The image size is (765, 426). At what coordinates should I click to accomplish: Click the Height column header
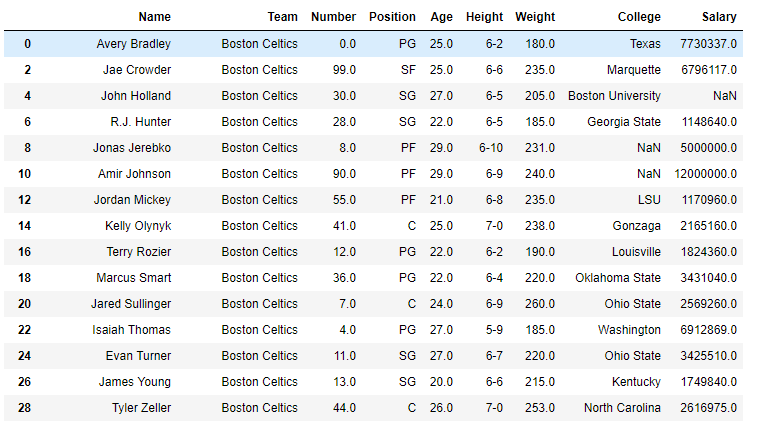(484, 17)
